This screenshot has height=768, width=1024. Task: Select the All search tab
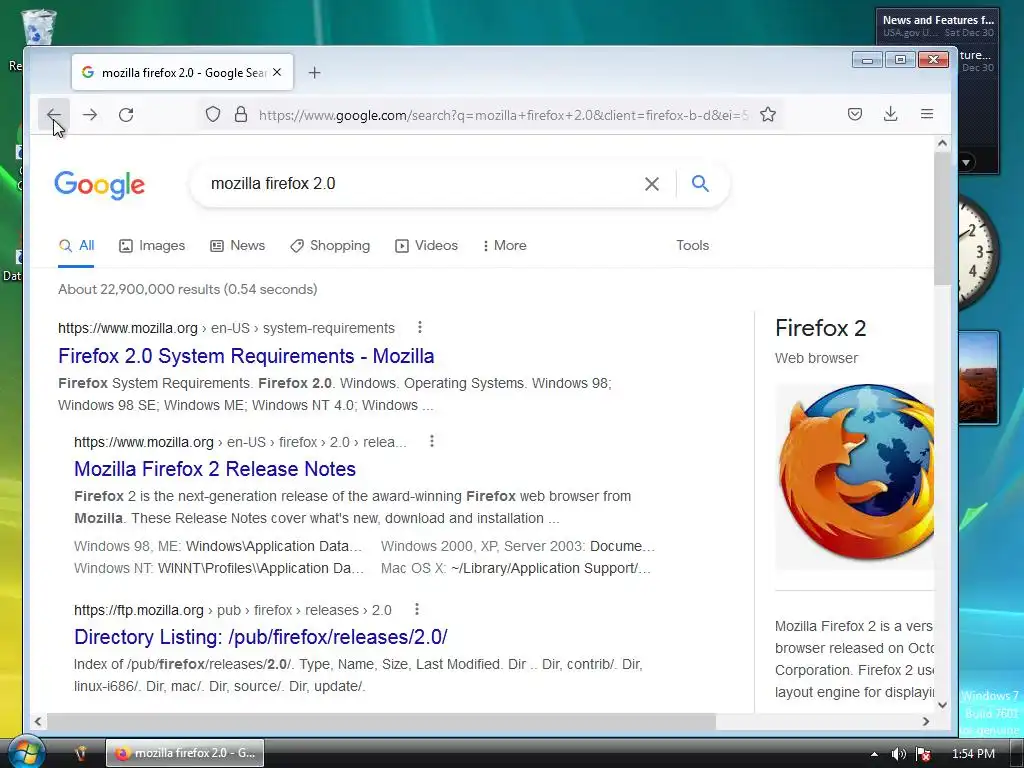(76, 246)
